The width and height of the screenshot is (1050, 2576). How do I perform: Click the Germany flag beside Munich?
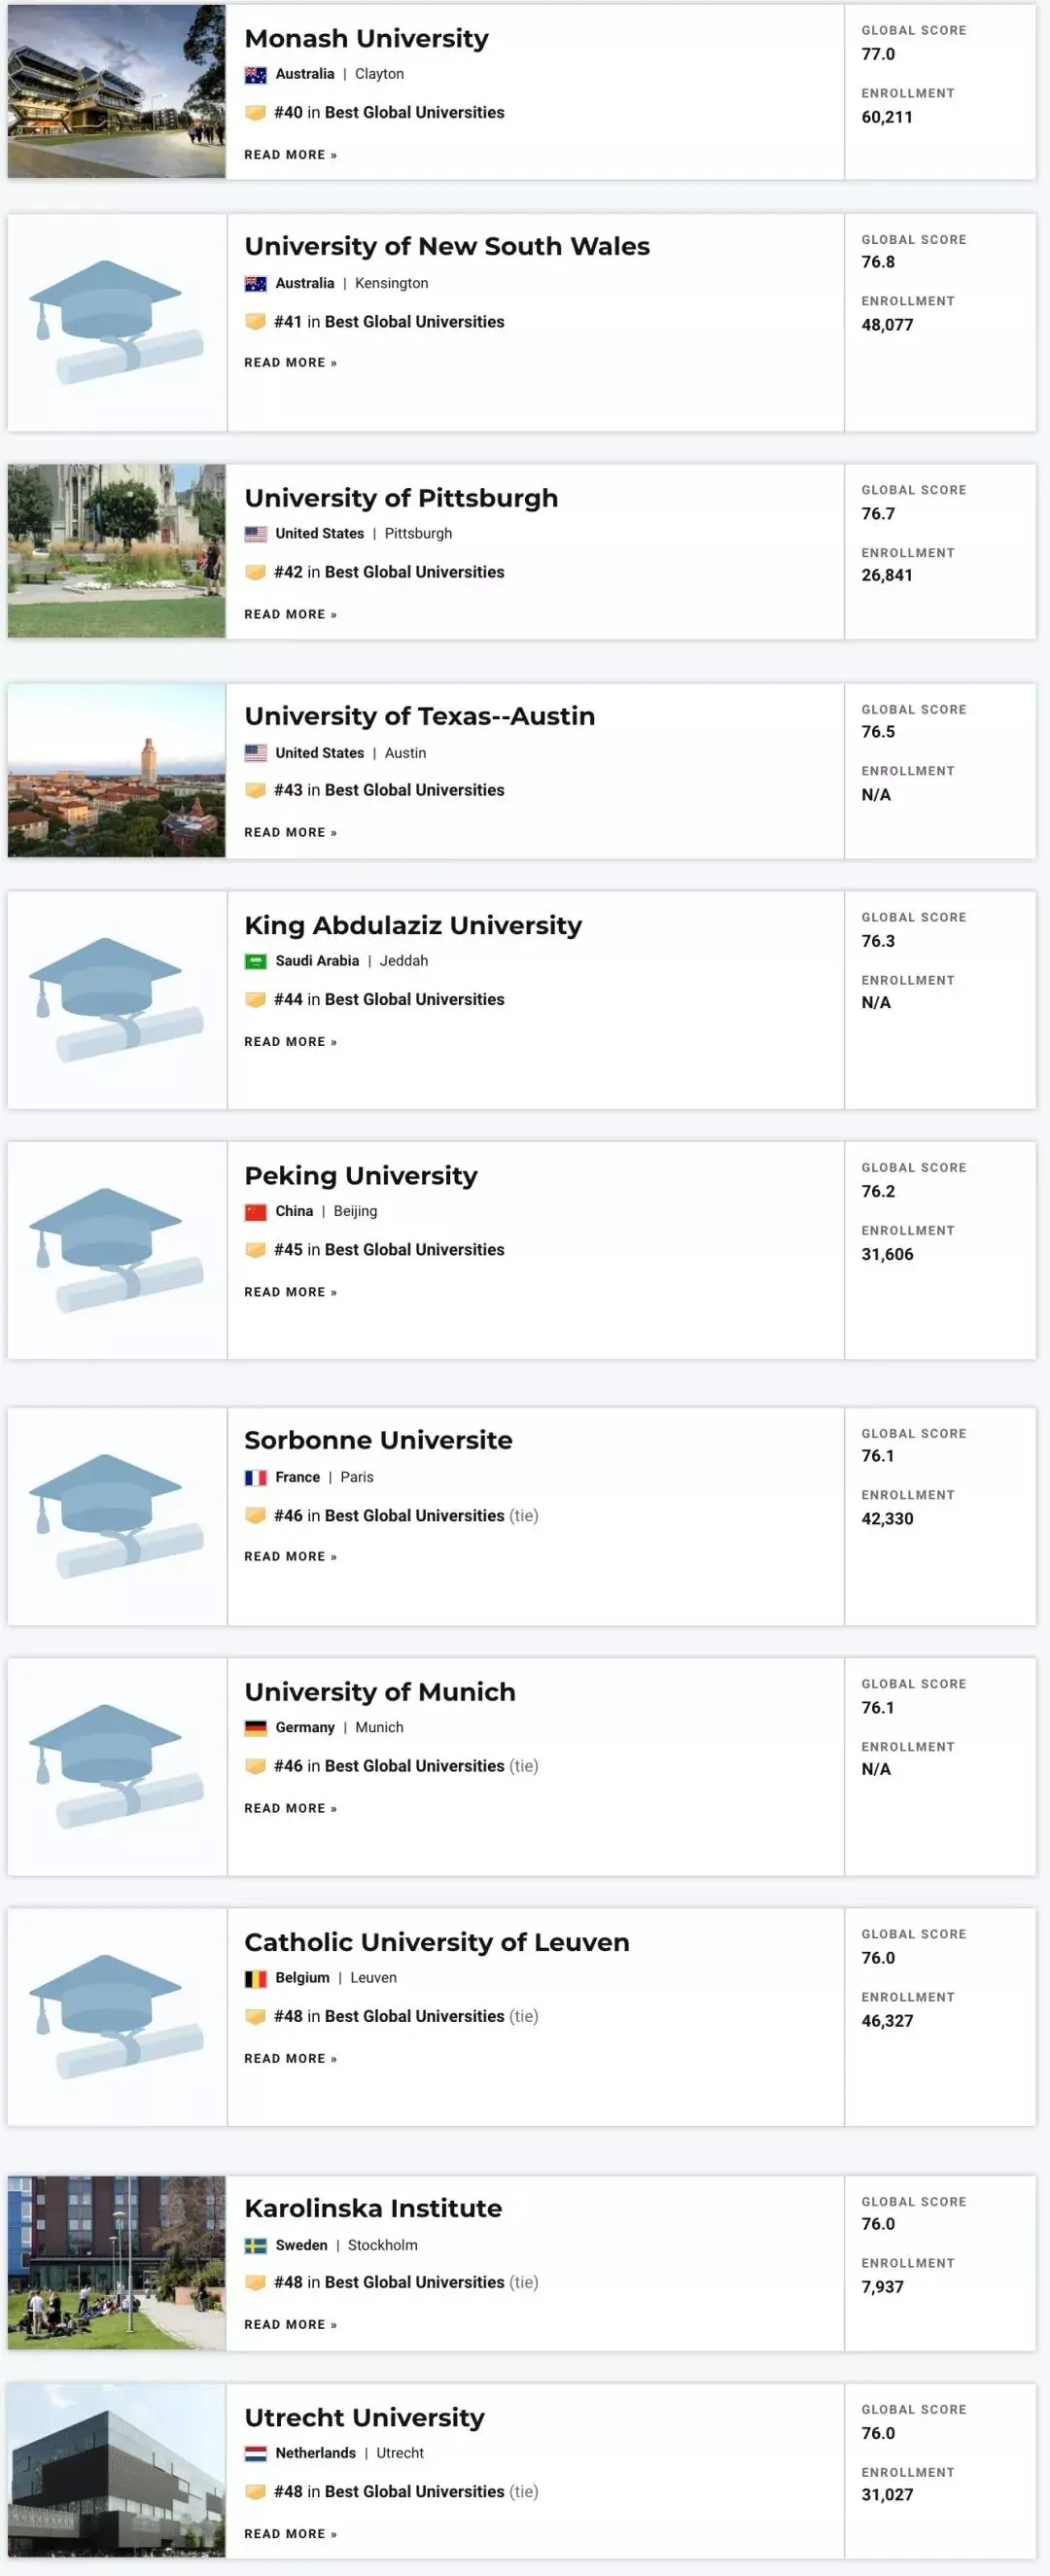tap(256, 1728)
